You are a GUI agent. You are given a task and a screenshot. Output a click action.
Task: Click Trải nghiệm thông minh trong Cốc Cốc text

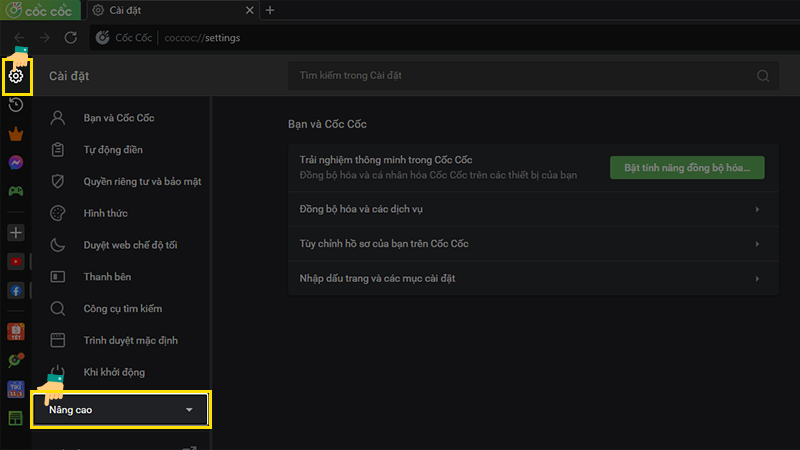(386, 160)
